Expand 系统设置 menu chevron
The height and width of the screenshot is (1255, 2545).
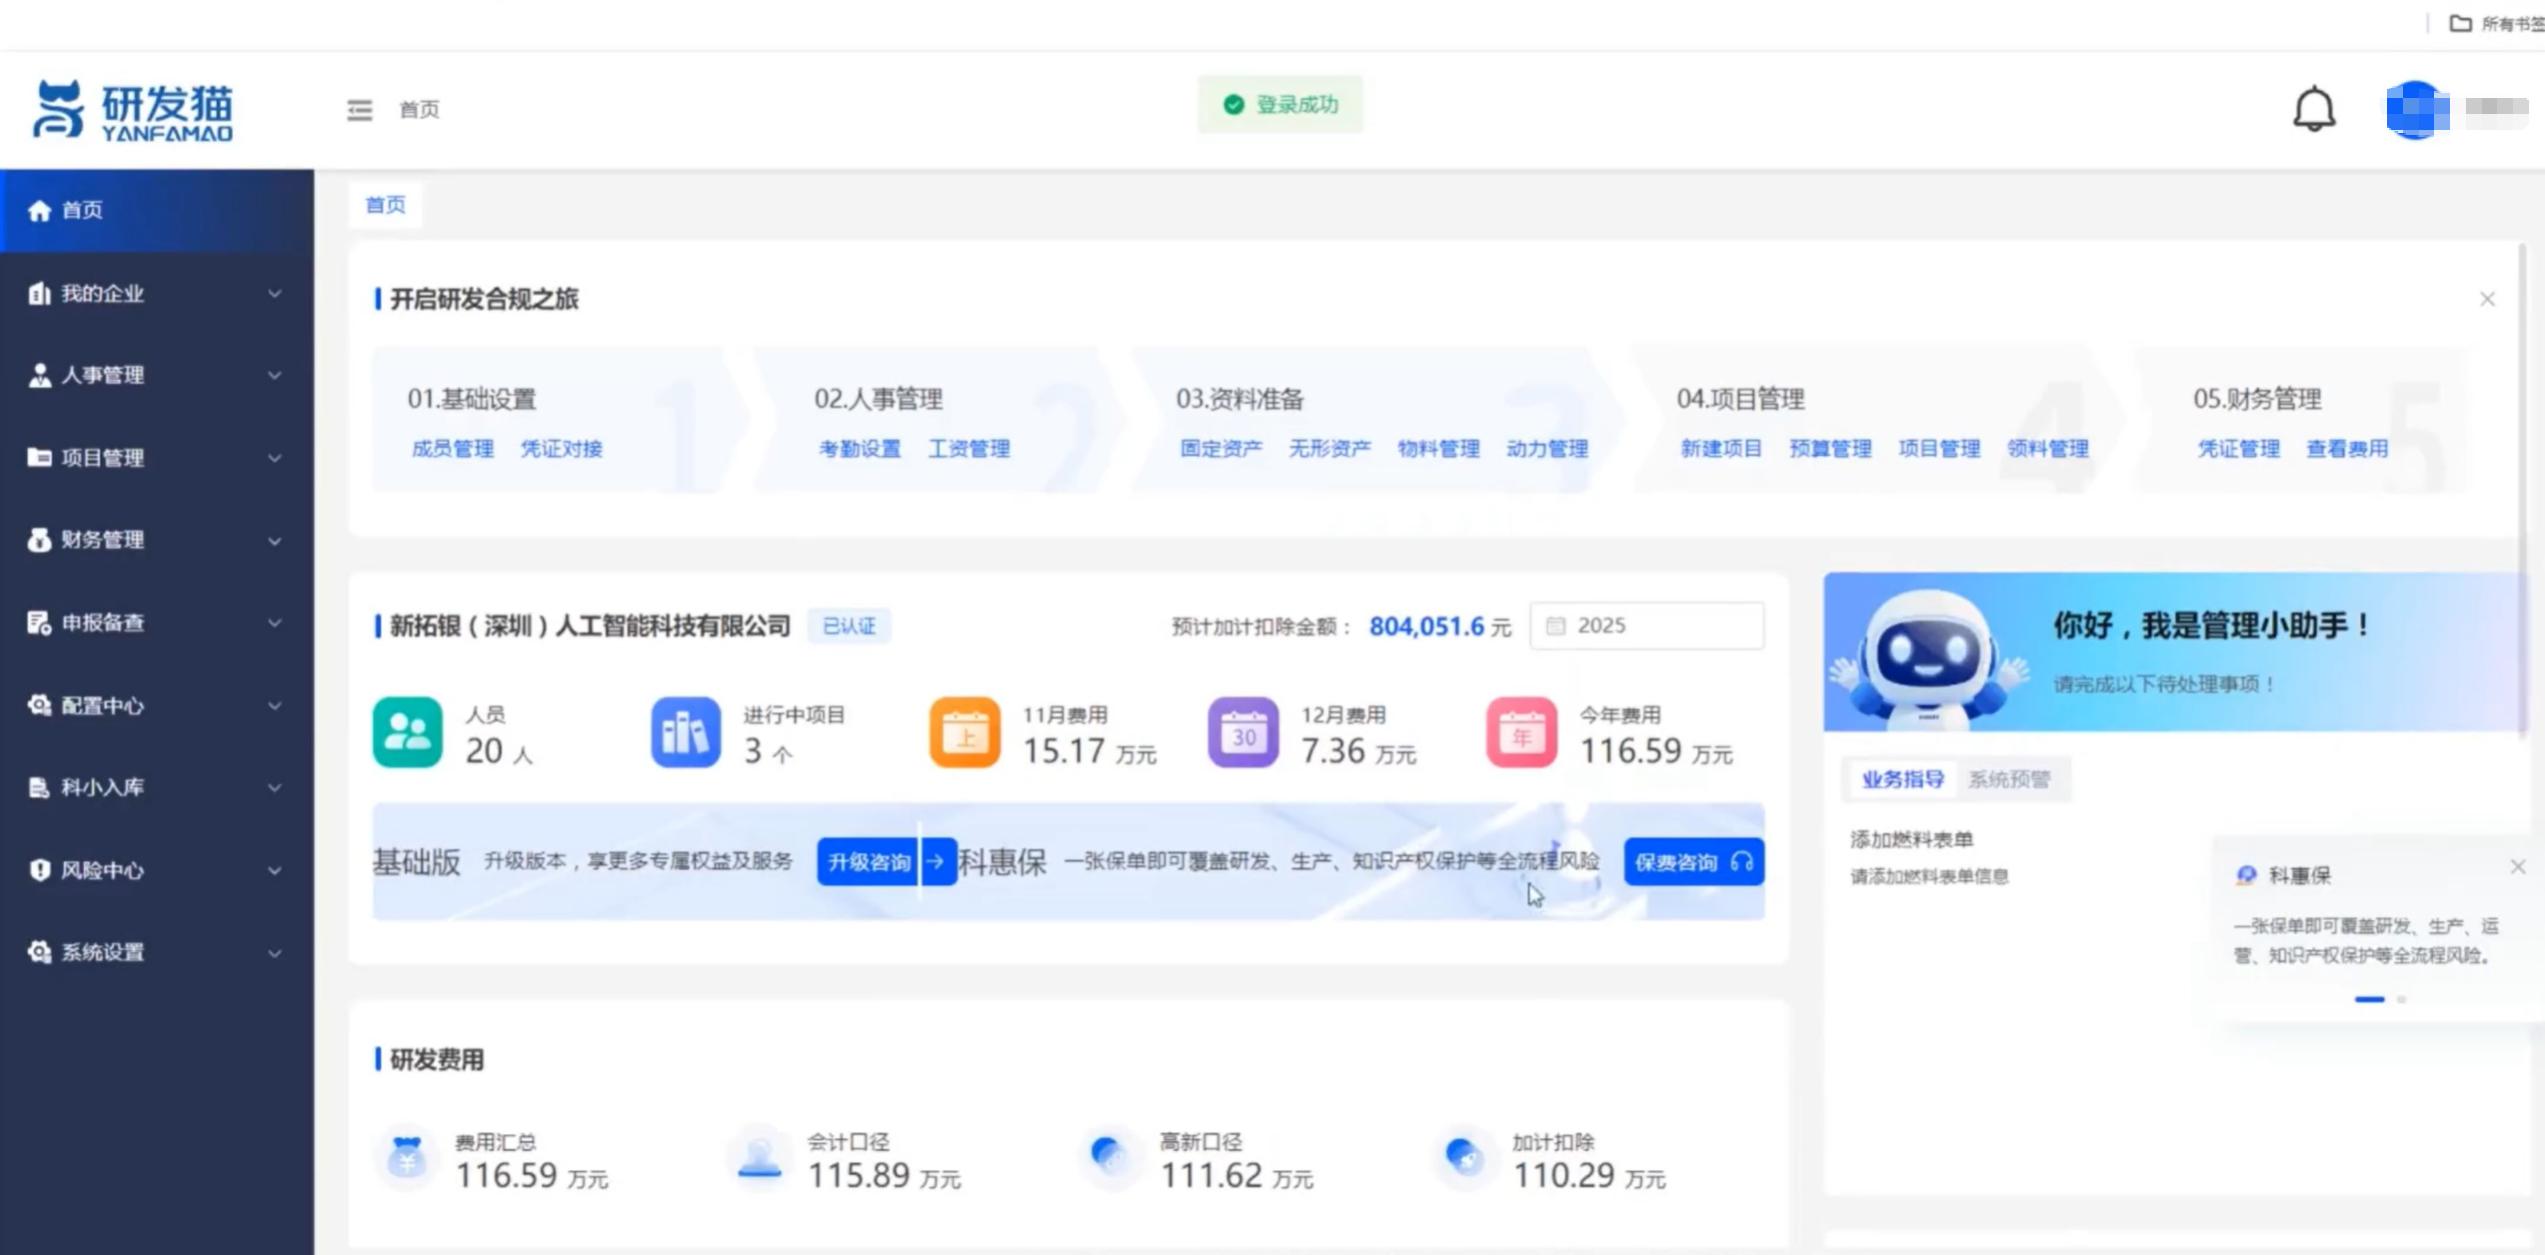[x=274, y=953]
